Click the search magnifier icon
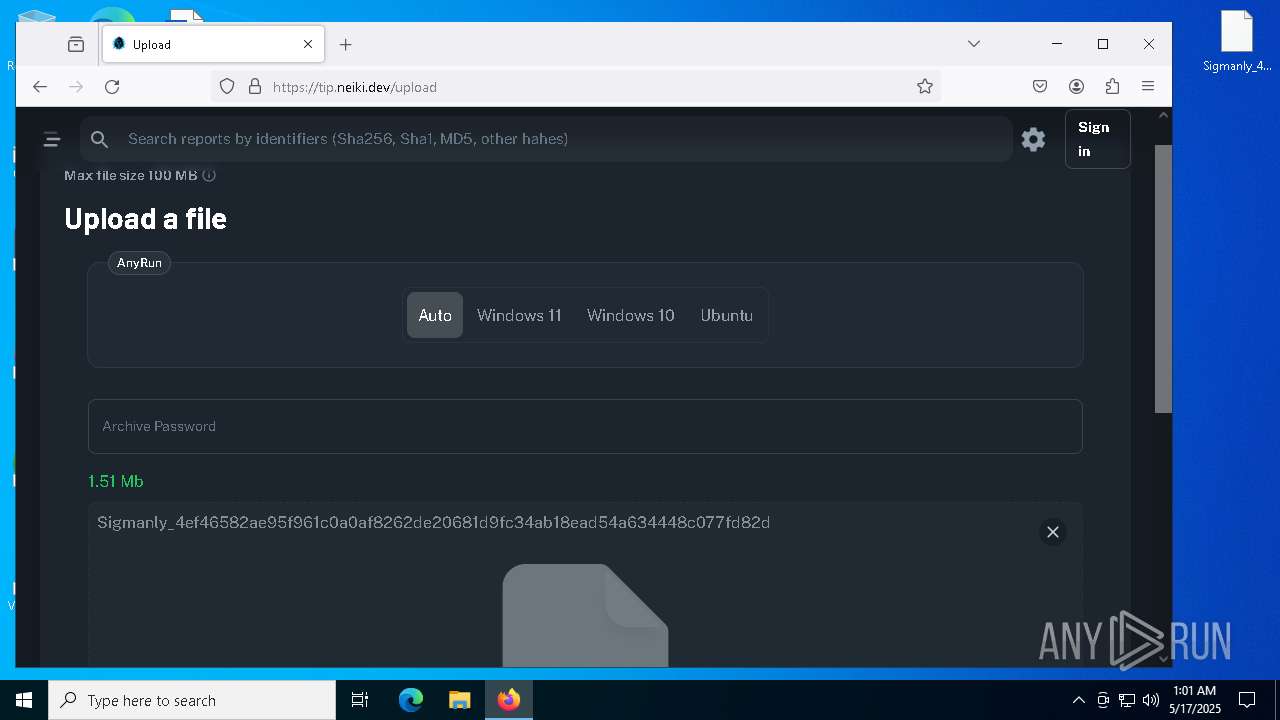This screenshot has width=1280, height=720. click(x=99, y=139)
